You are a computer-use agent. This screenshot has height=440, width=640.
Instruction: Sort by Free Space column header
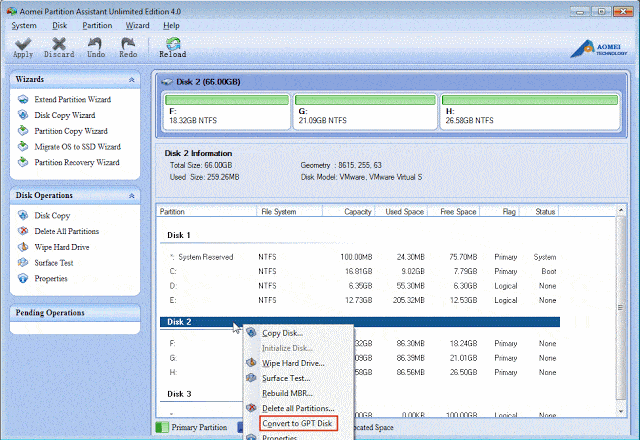click(453, 211)
